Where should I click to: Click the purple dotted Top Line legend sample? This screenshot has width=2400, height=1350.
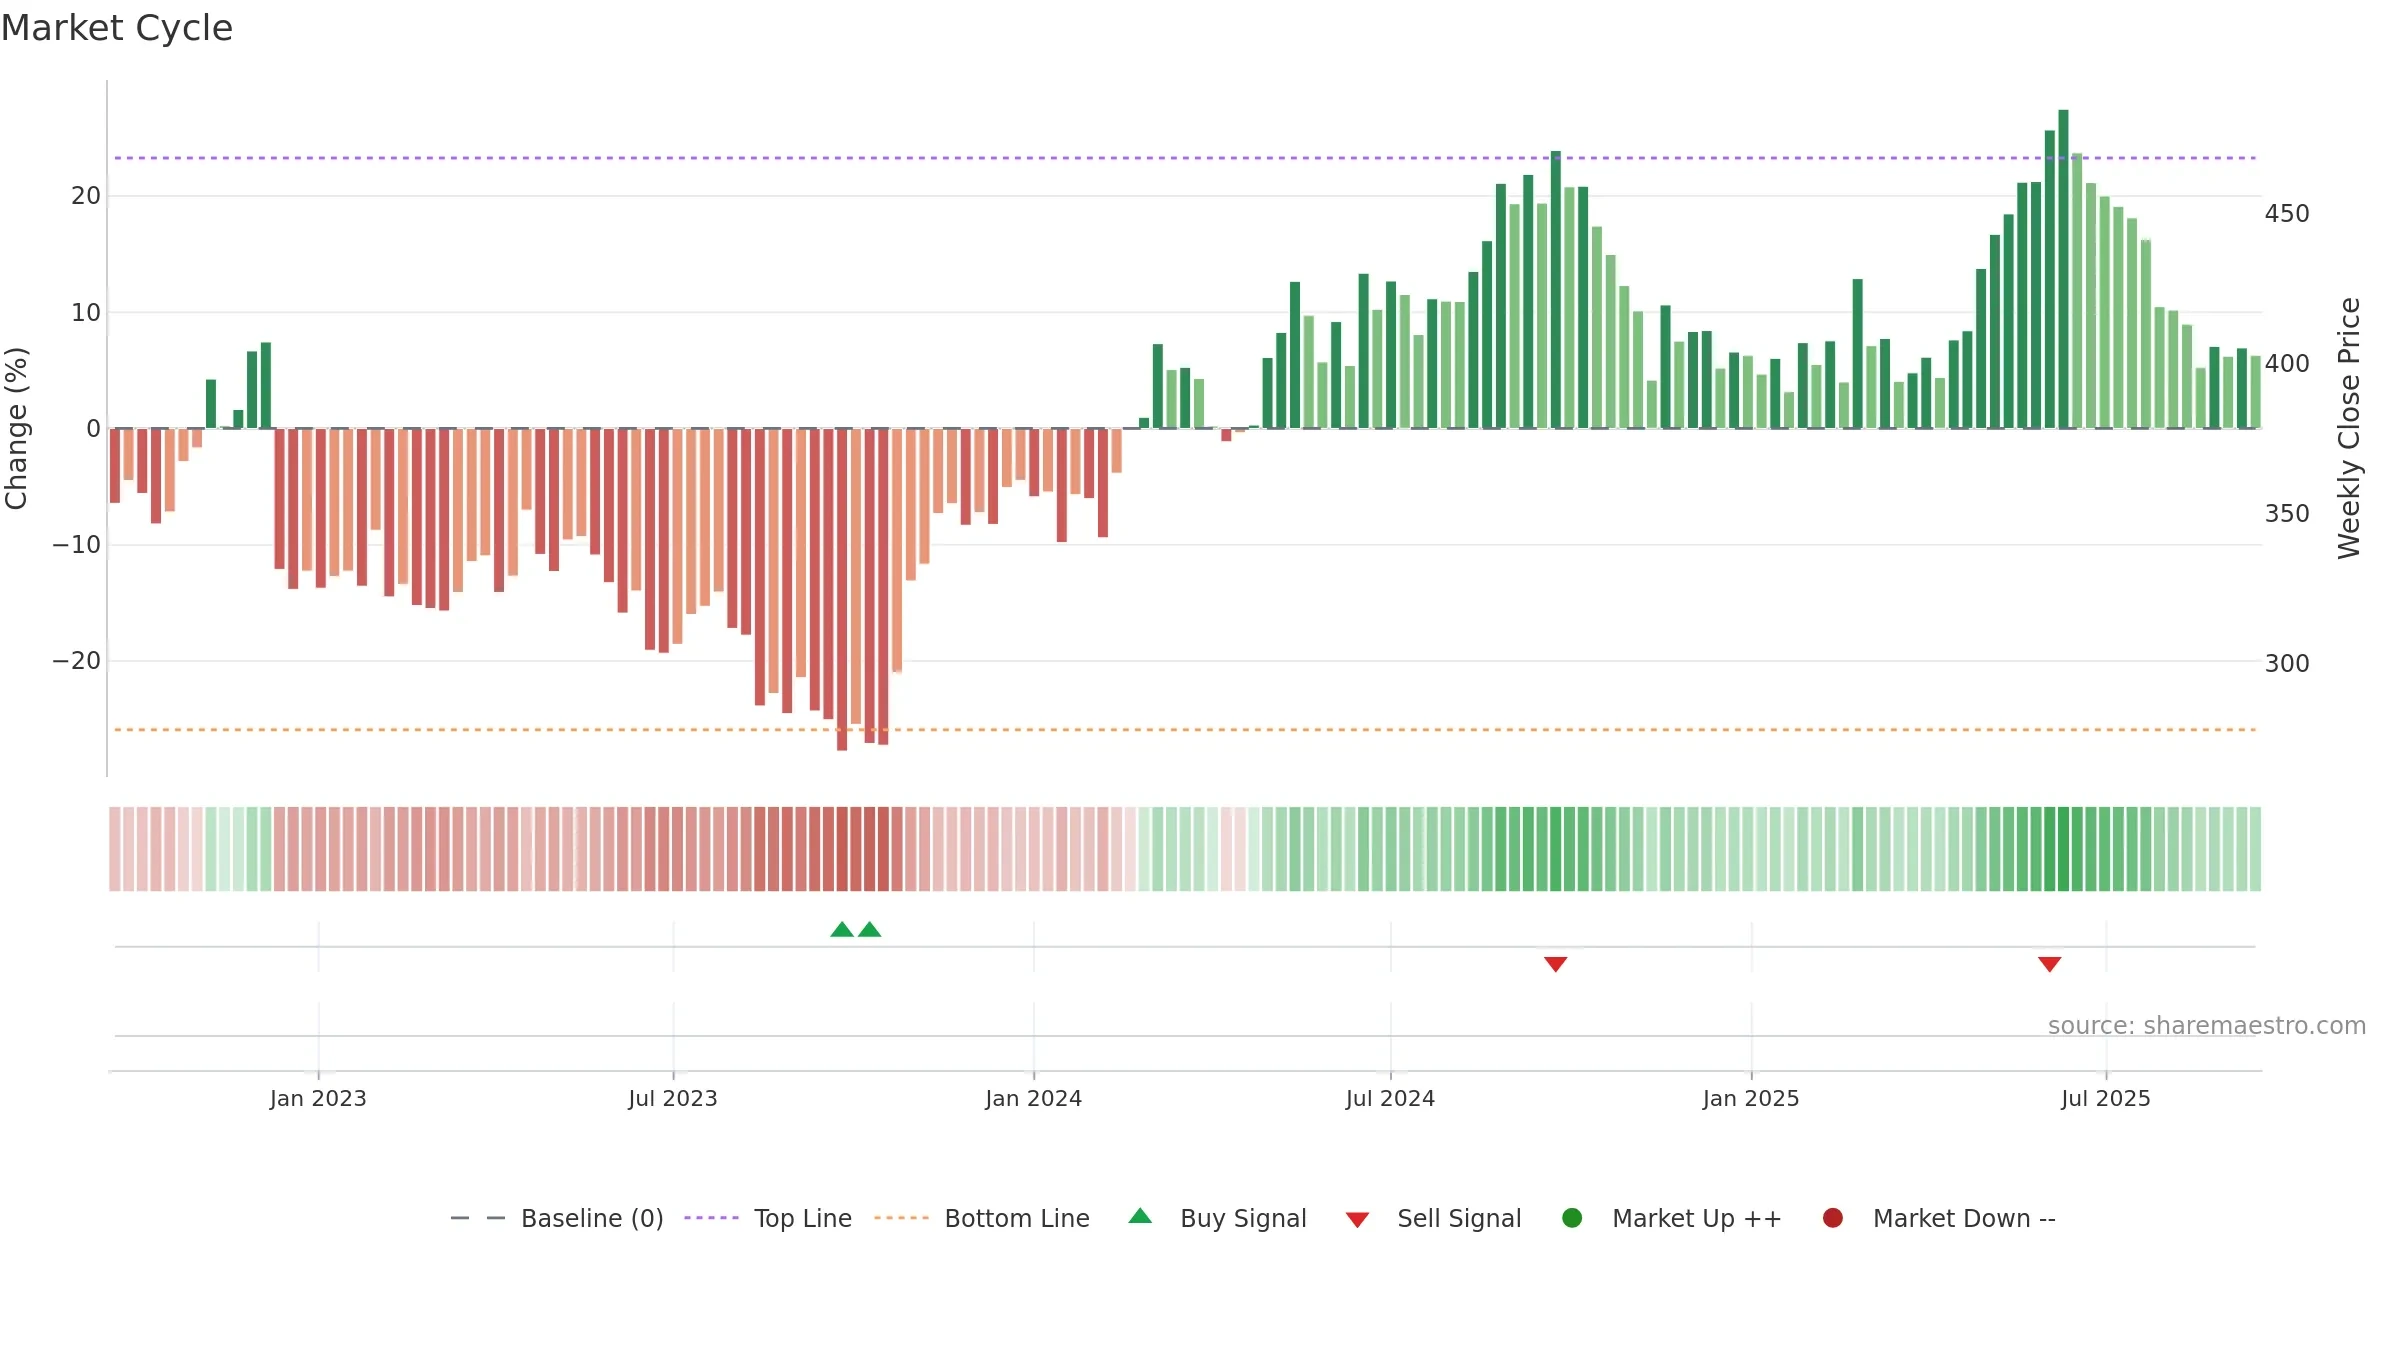point(711,1218)
